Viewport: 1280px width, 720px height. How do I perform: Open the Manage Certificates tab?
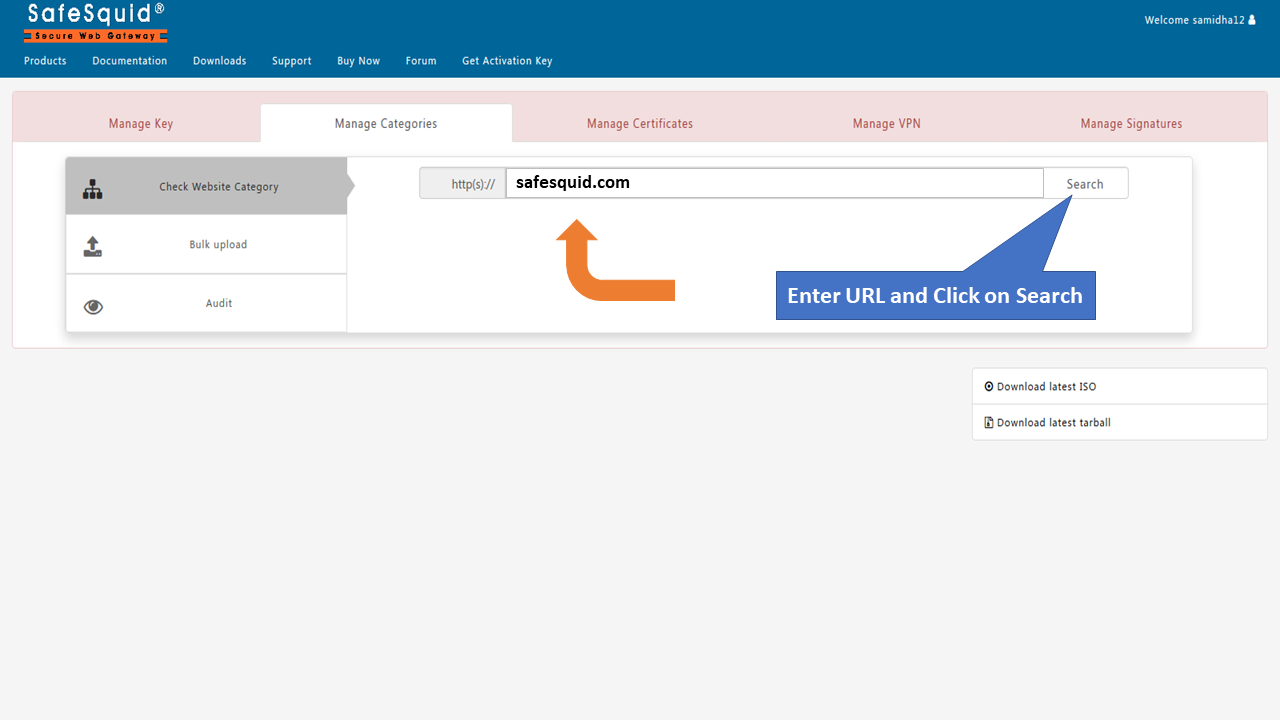tap(639, 124)
